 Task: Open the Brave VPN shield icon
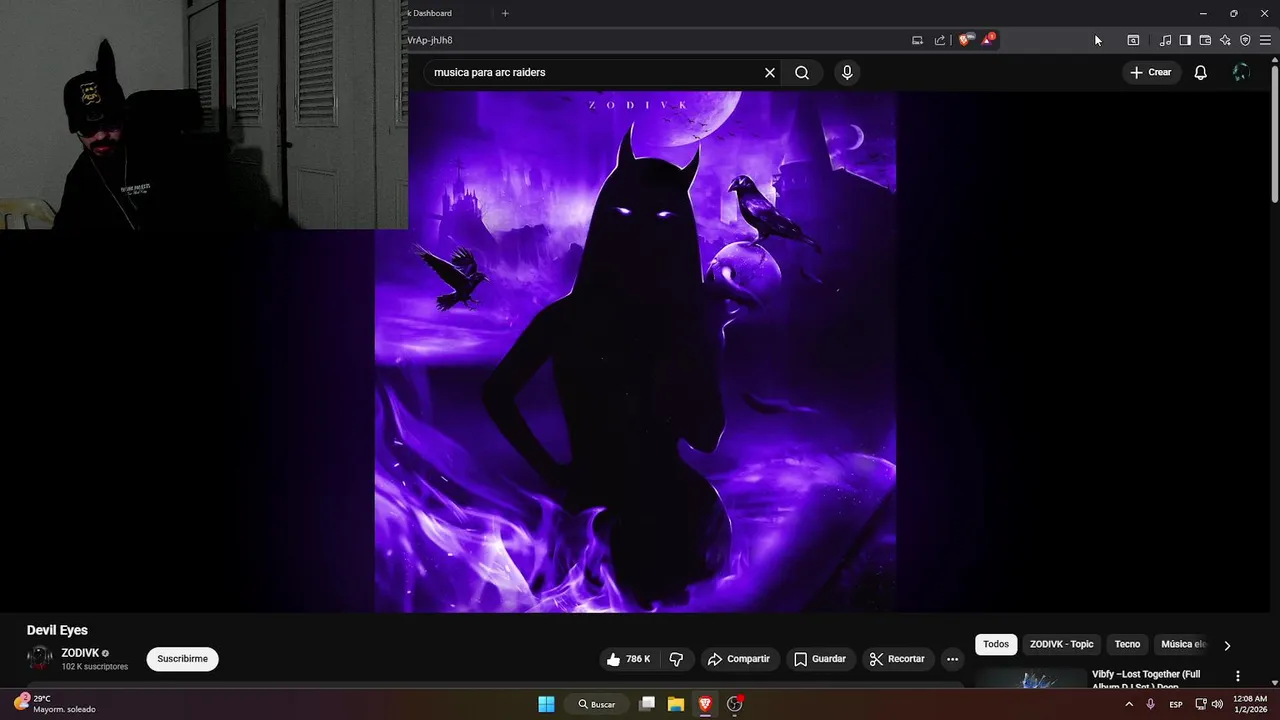pyautogui.click(x=1245, y=40)
